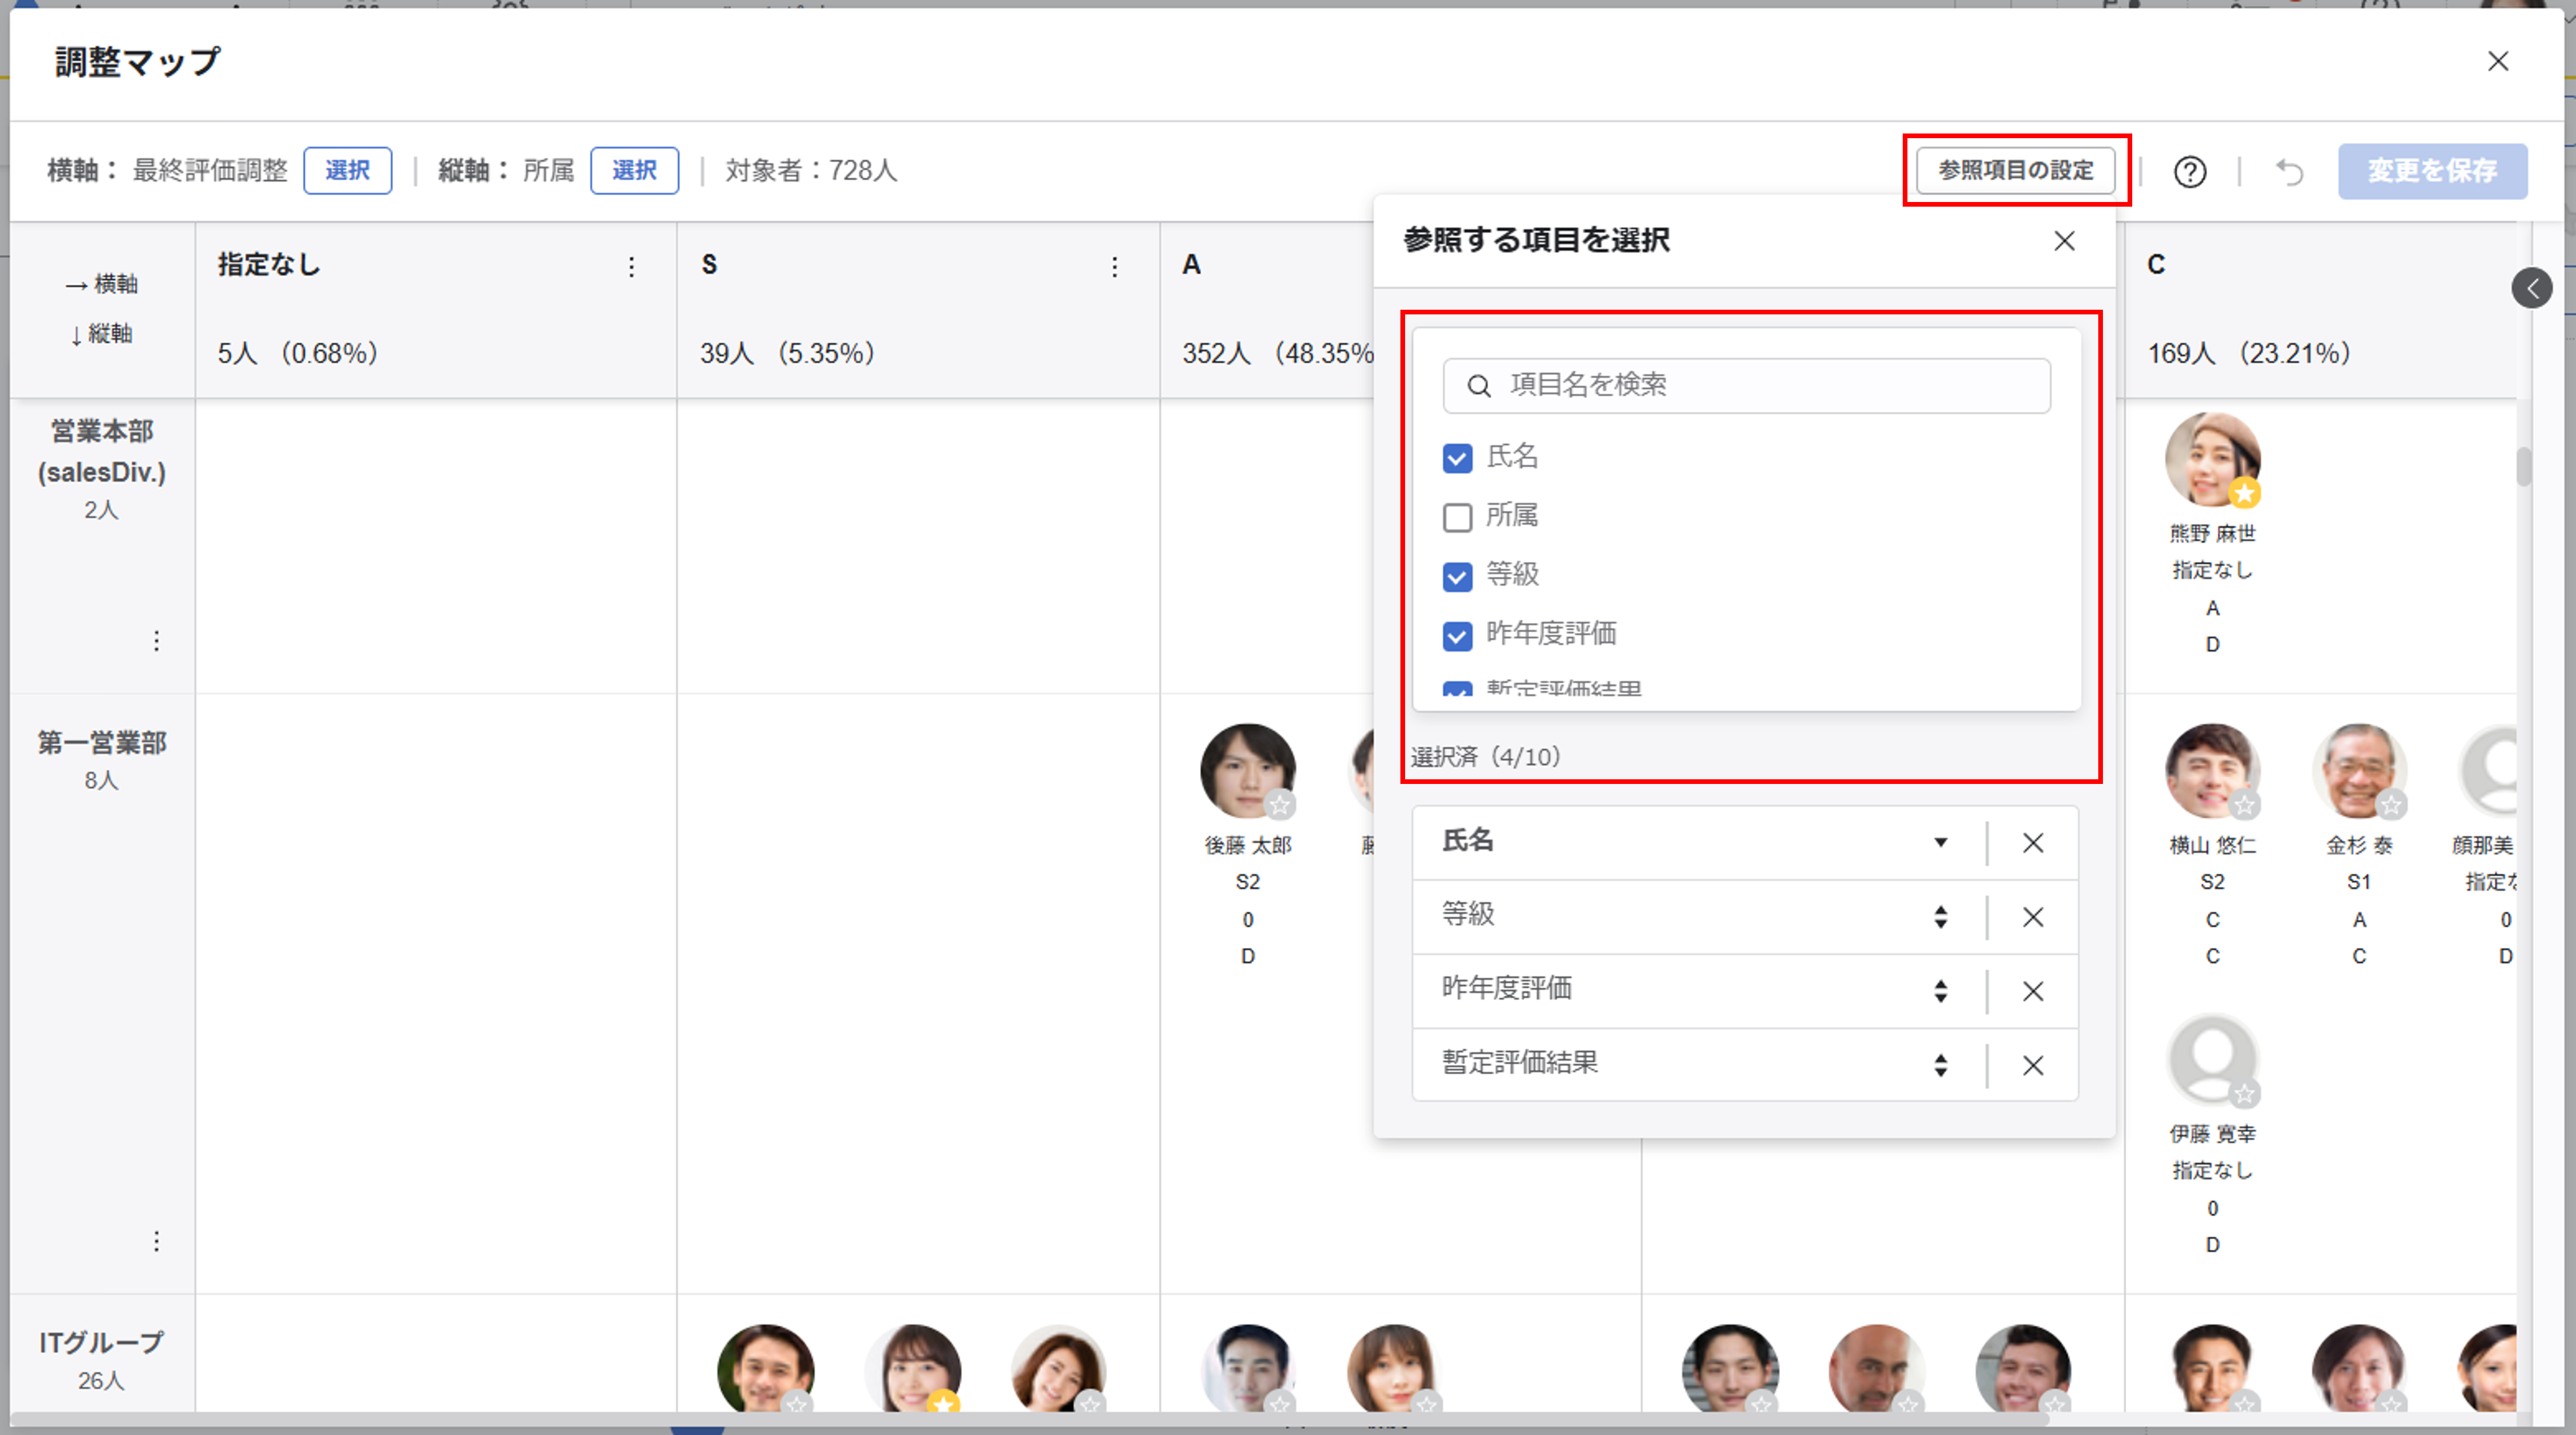
Task: Remove 昨年度評価 with its X icon
Action: pos(2032,991)
